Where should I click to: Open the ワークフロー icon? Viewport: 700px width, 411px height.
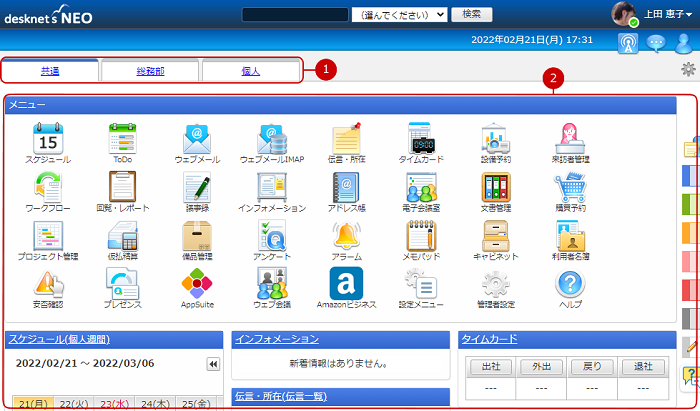pos(48,187)
